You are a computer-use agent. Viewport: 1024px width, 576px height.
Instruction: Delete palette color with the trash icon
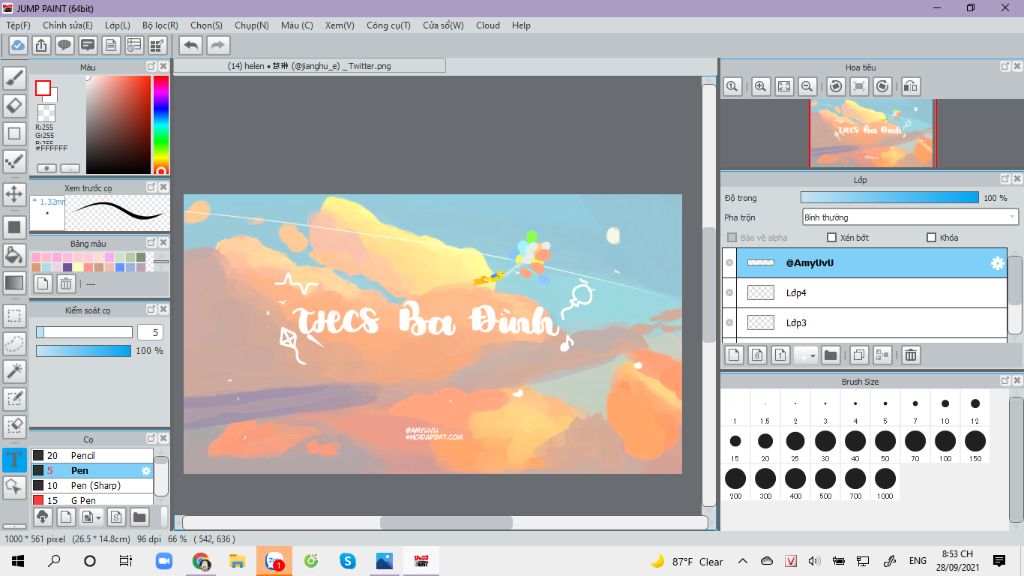click(x=65, y=283)
